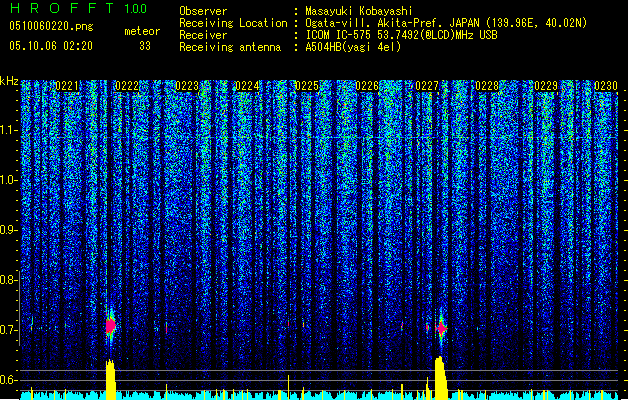Select the file name 0510060220.png
Viewport: 629px width, 400px height.
51,26
